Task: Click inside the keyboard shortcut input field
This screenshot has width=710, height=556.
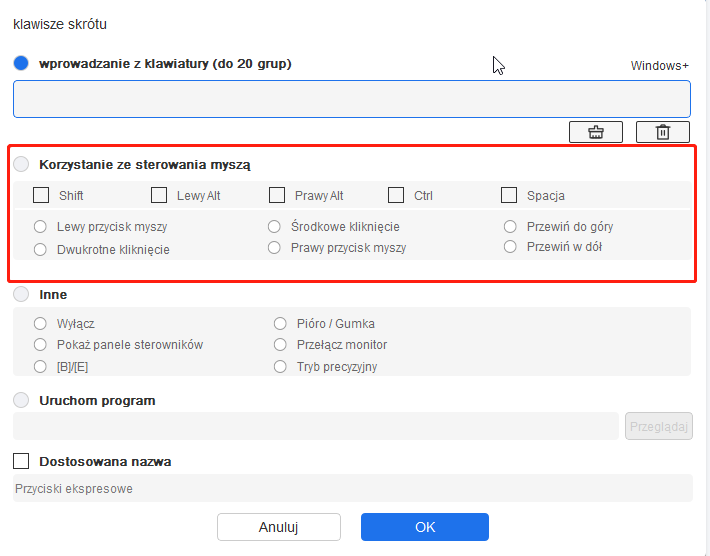Action: (352, 99)
